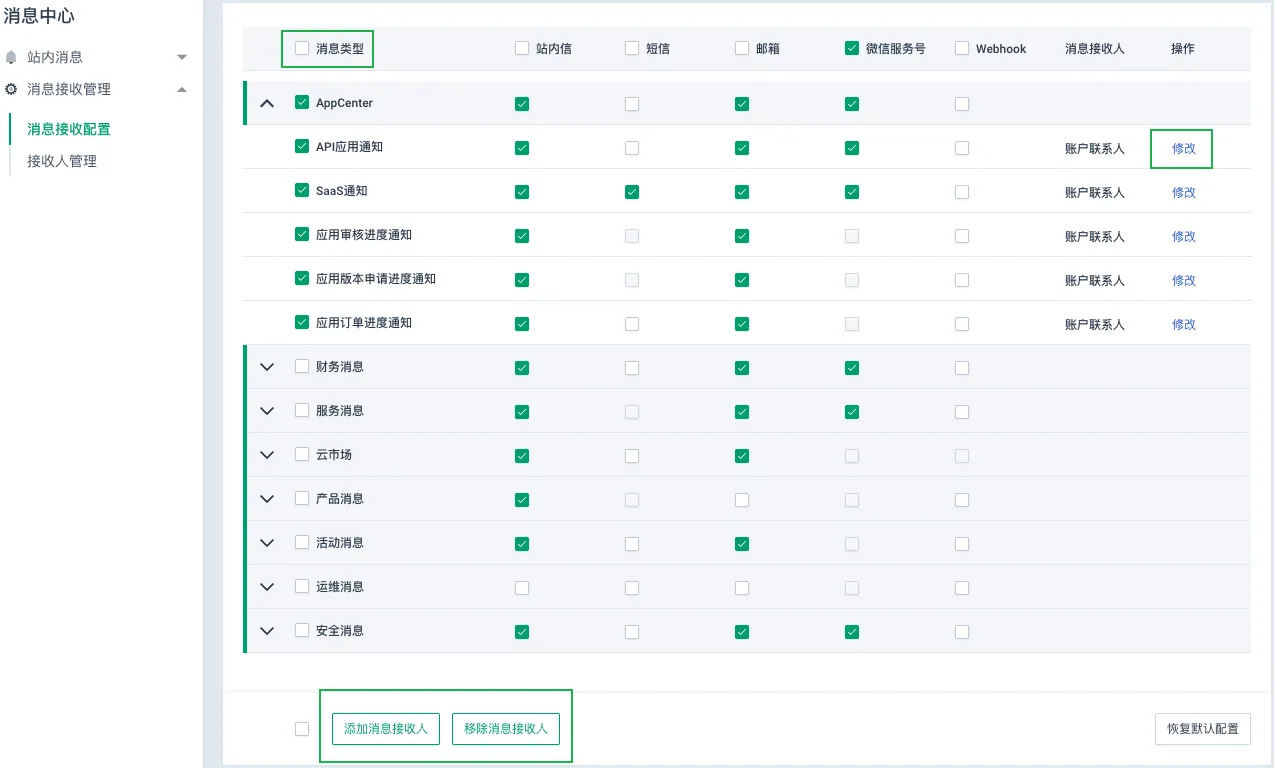Expand the 云市场 category chevron
Screen dimensions: 1274x768
[267, 455]
